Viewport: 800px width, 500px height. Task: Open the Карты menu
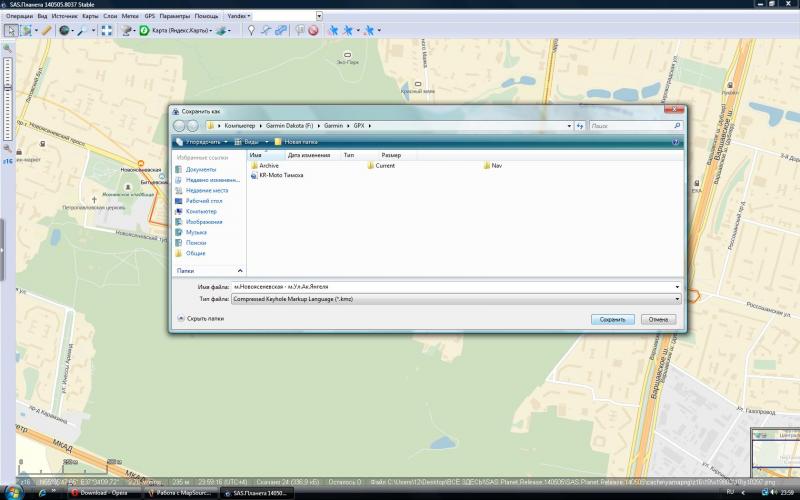click(90, 16)
